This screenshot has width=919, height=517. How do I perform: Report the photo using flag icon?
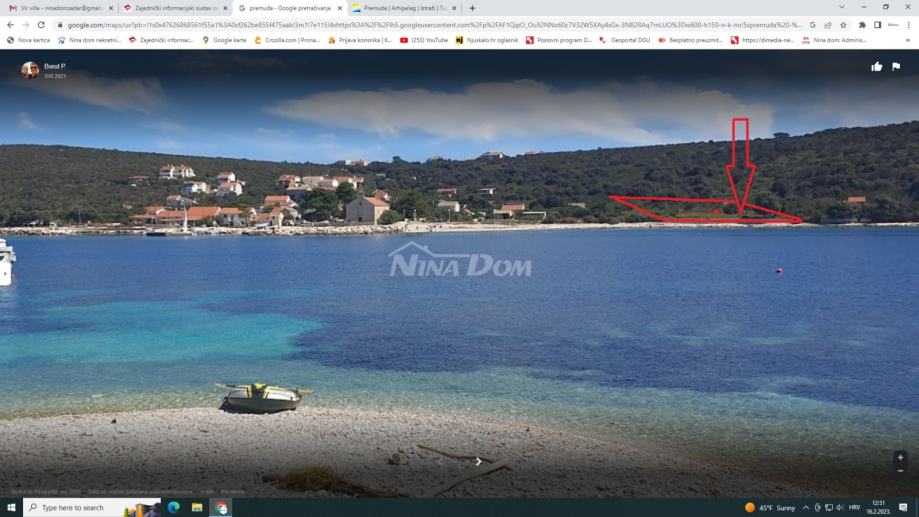(x=896, y=67)
